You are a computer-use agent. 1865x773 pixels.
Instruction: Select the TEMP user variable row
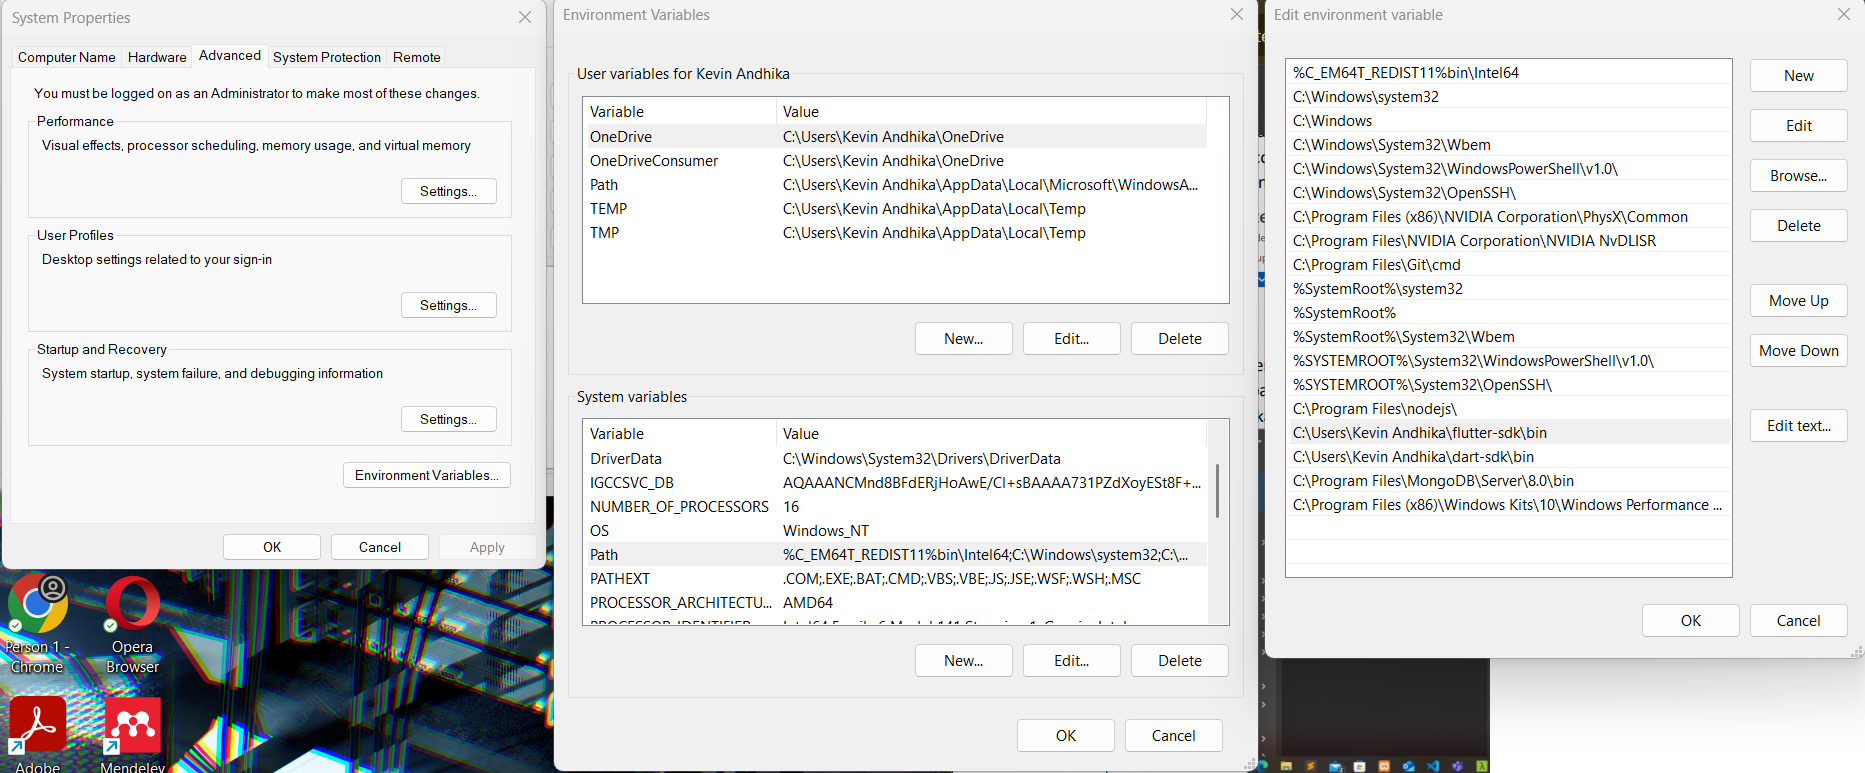tap(608, 209)
